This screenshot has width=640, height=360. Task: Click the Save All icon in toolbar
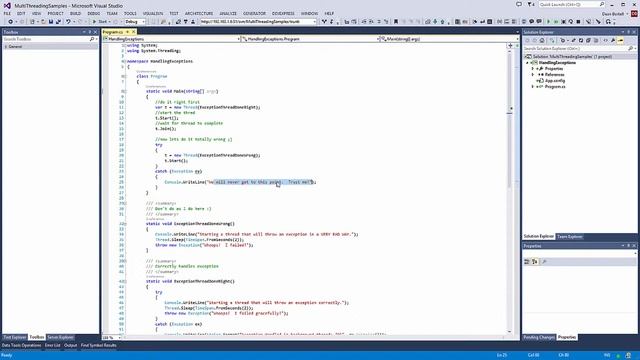click(x=58, y=22)
